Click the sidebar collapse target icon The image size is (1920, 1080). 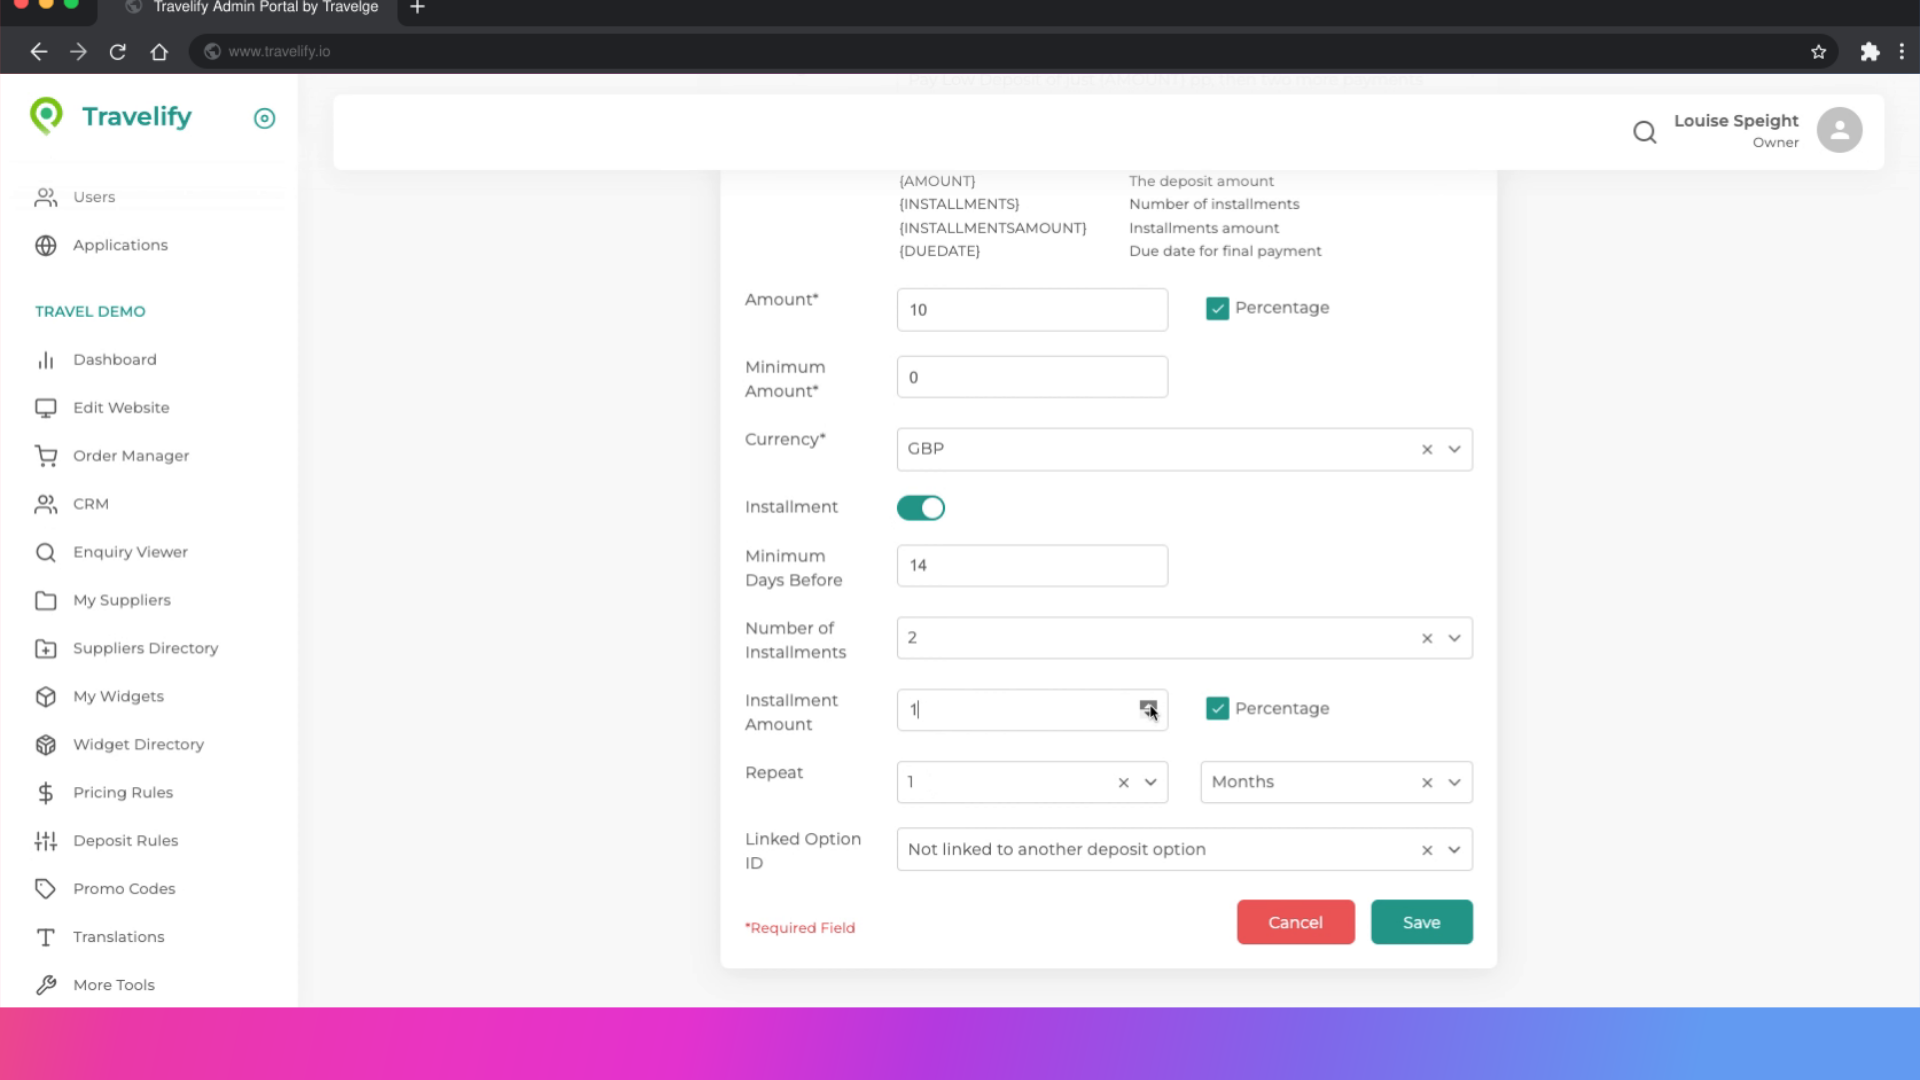point(264,119)
